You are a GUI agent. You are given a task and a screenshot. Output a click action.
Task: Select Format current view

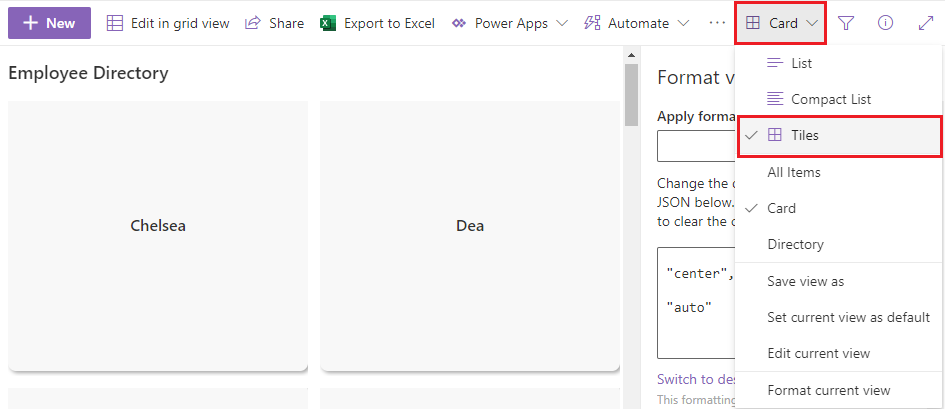tap(838, 390)
